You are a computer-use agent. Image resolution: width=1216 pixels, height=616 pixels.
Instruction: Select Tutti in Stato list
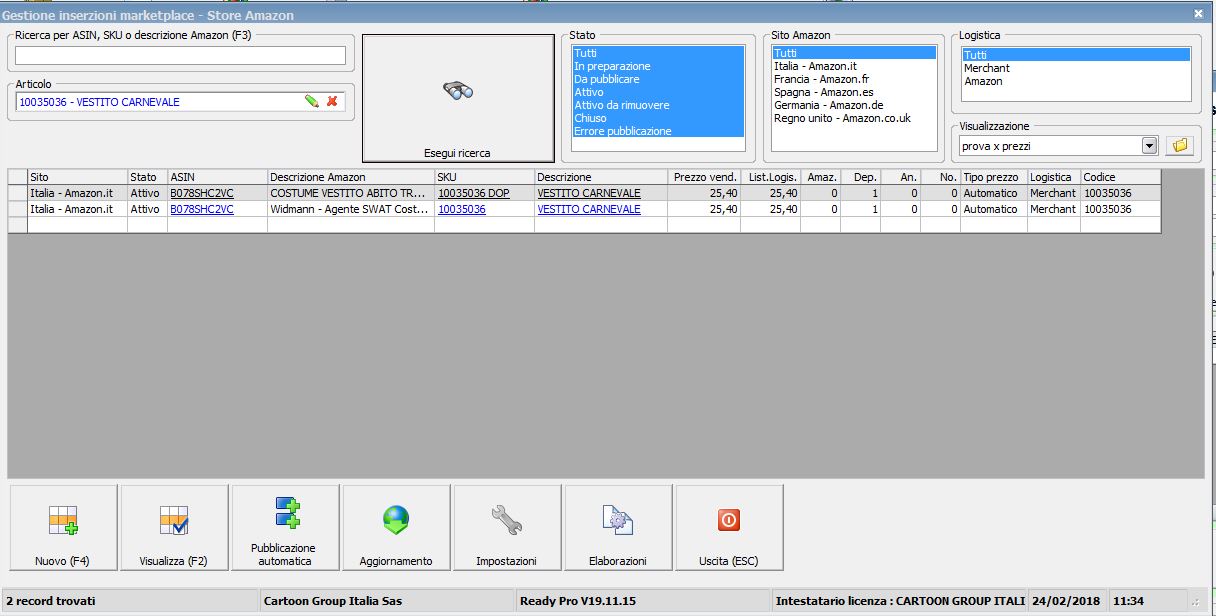pos(658,53)
